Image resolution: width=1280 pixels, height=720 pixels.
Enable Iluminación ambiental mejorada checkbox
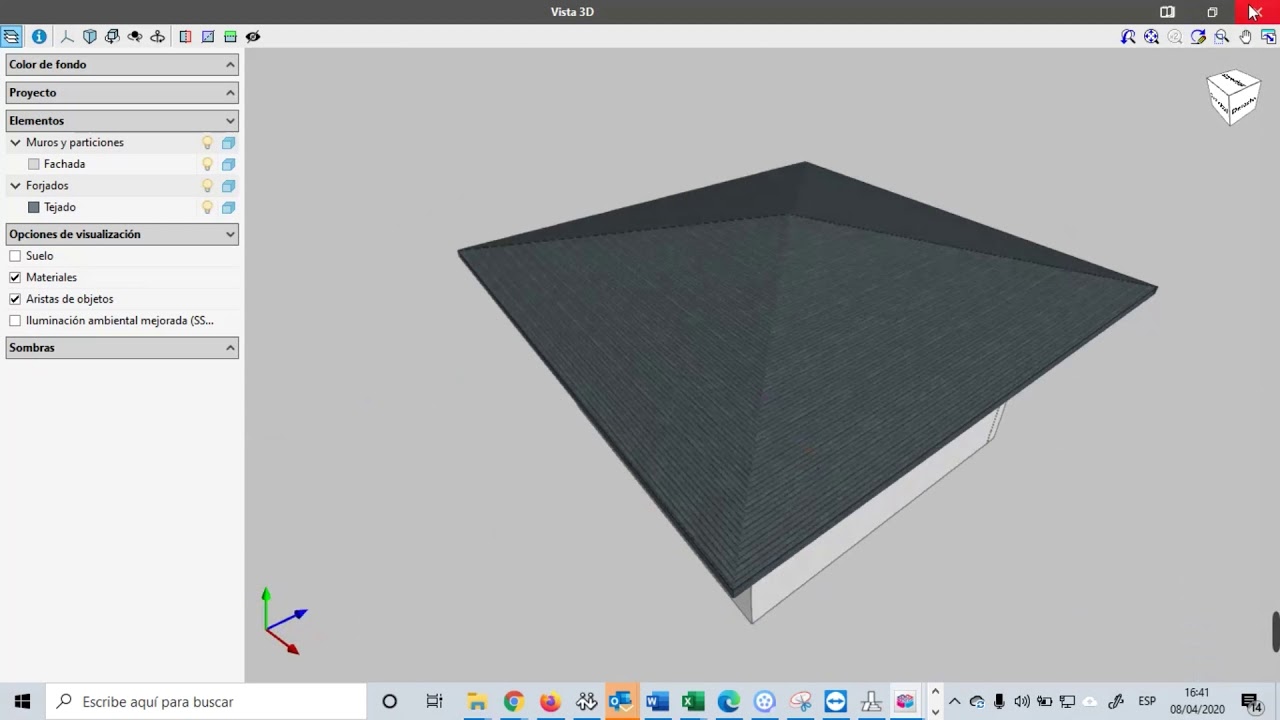point(15,321)
